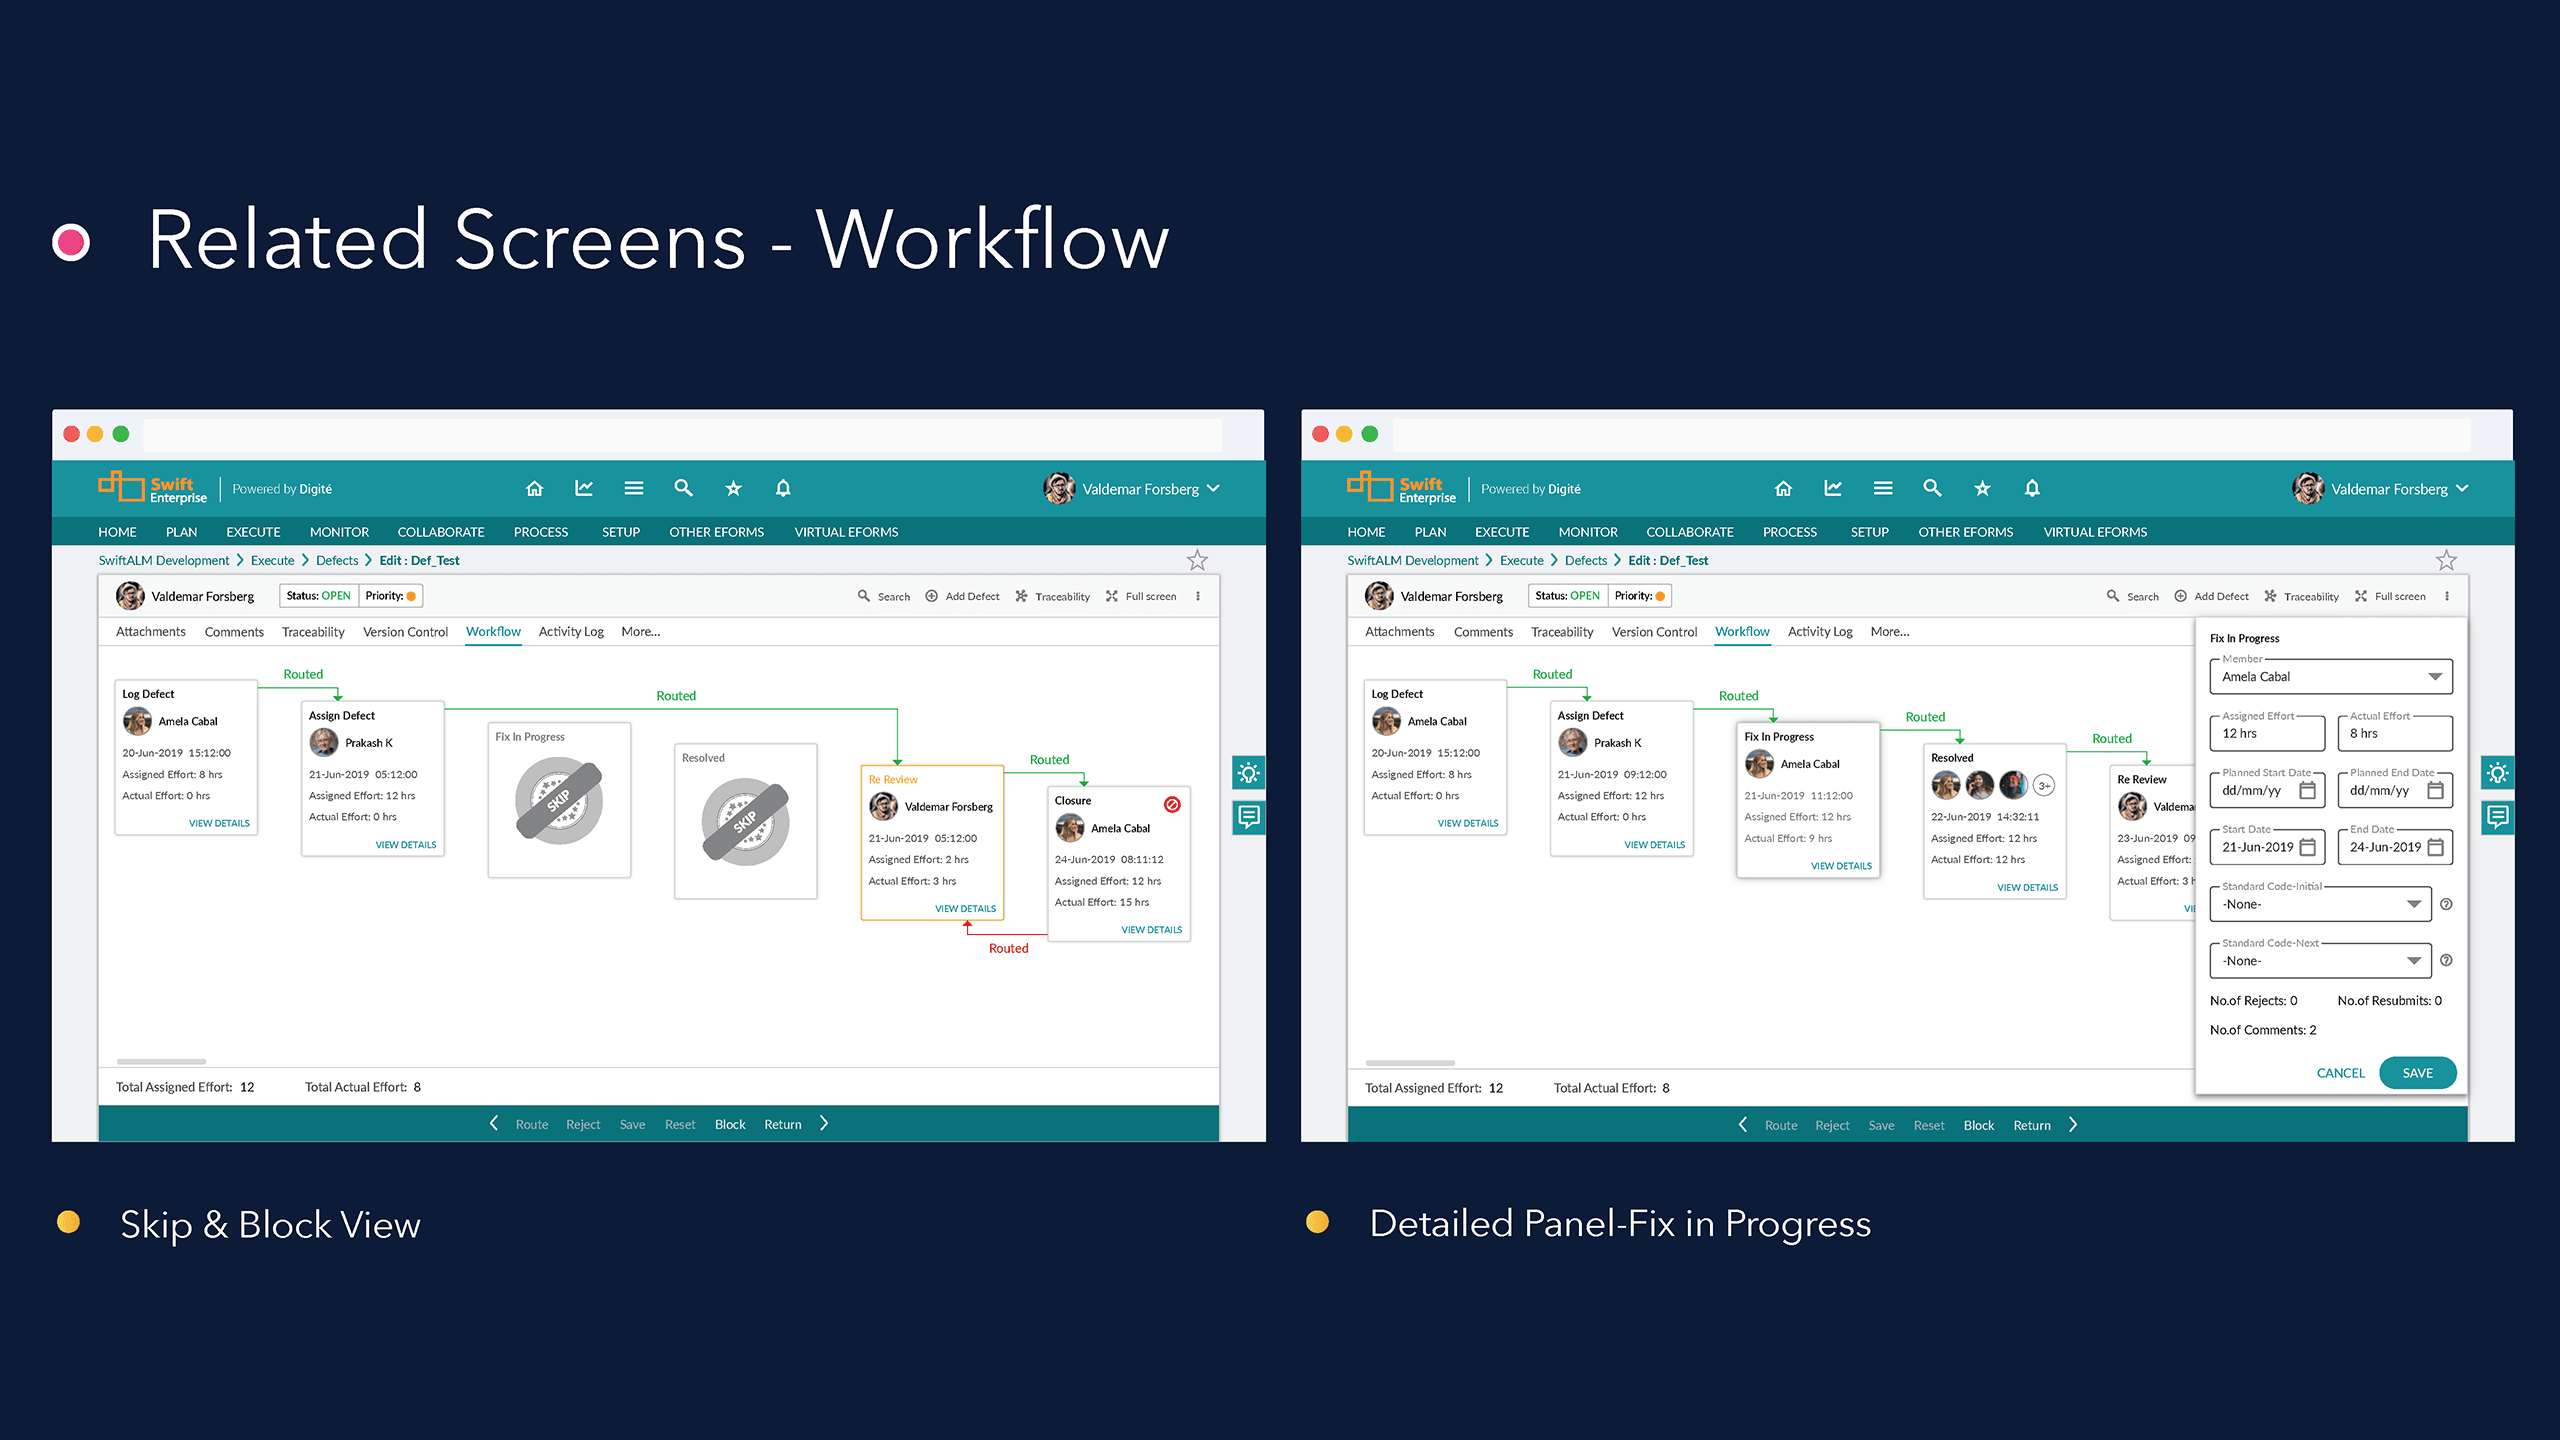Image resolution: width=2560 pixels, height=1440 pixels.
Task: Open the lightbulb side panel icon in left screen
Action: [x=1248, y=772]
